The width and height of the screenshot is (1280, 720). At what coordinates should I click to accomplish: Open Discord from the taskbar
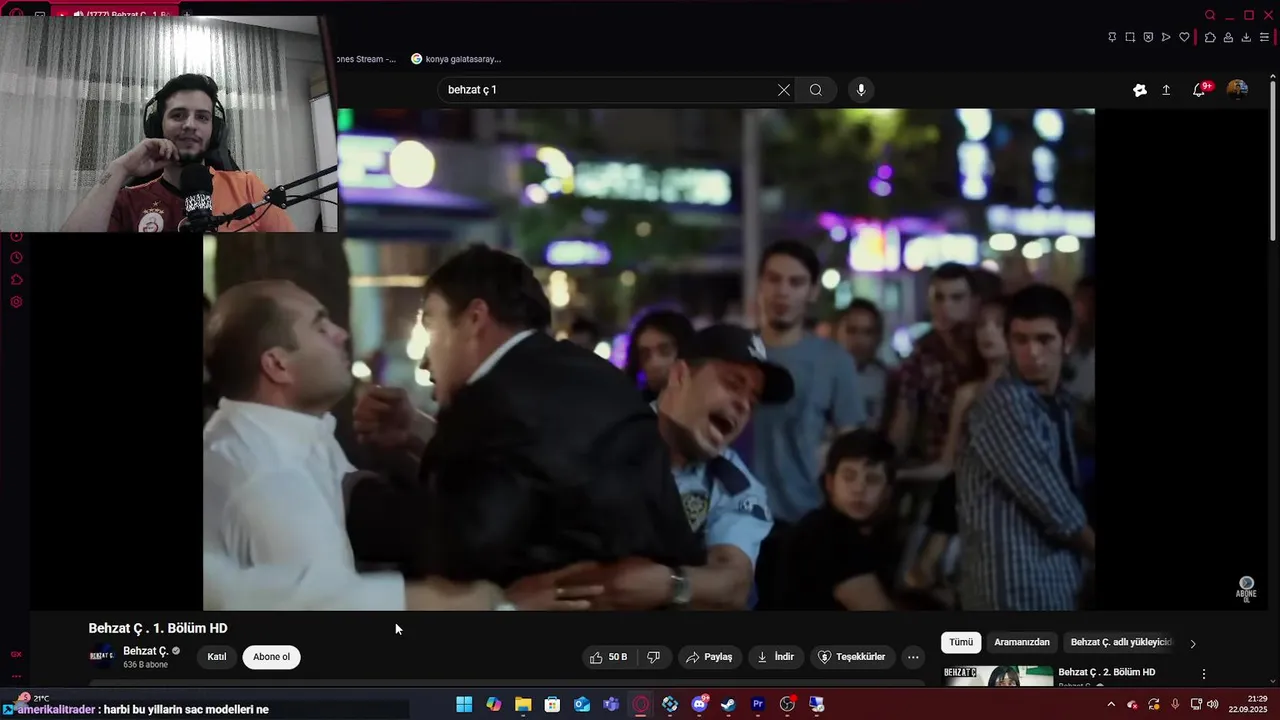click(x=700, y=704)
